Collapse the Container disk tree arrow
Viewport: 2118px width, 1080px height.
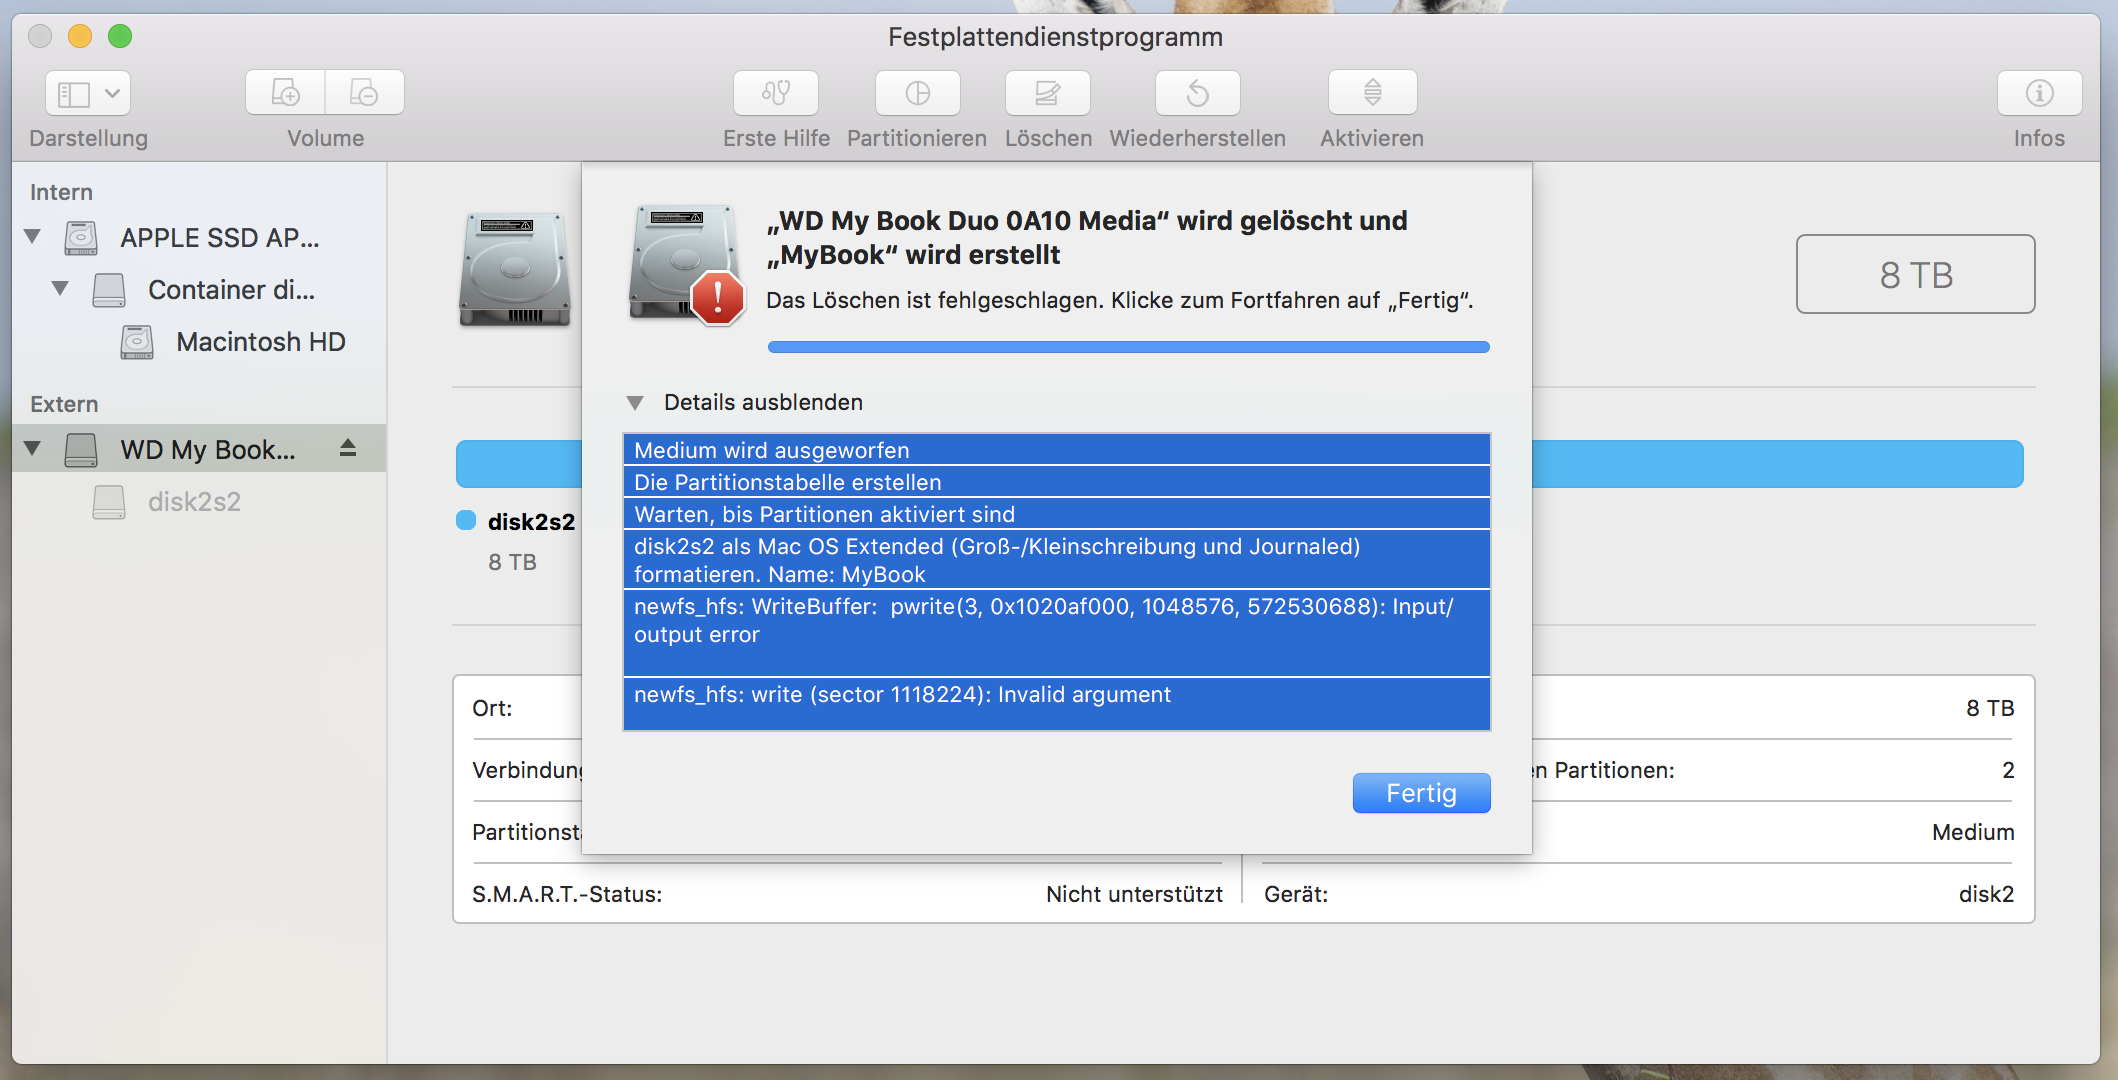[x=61, y=289]
